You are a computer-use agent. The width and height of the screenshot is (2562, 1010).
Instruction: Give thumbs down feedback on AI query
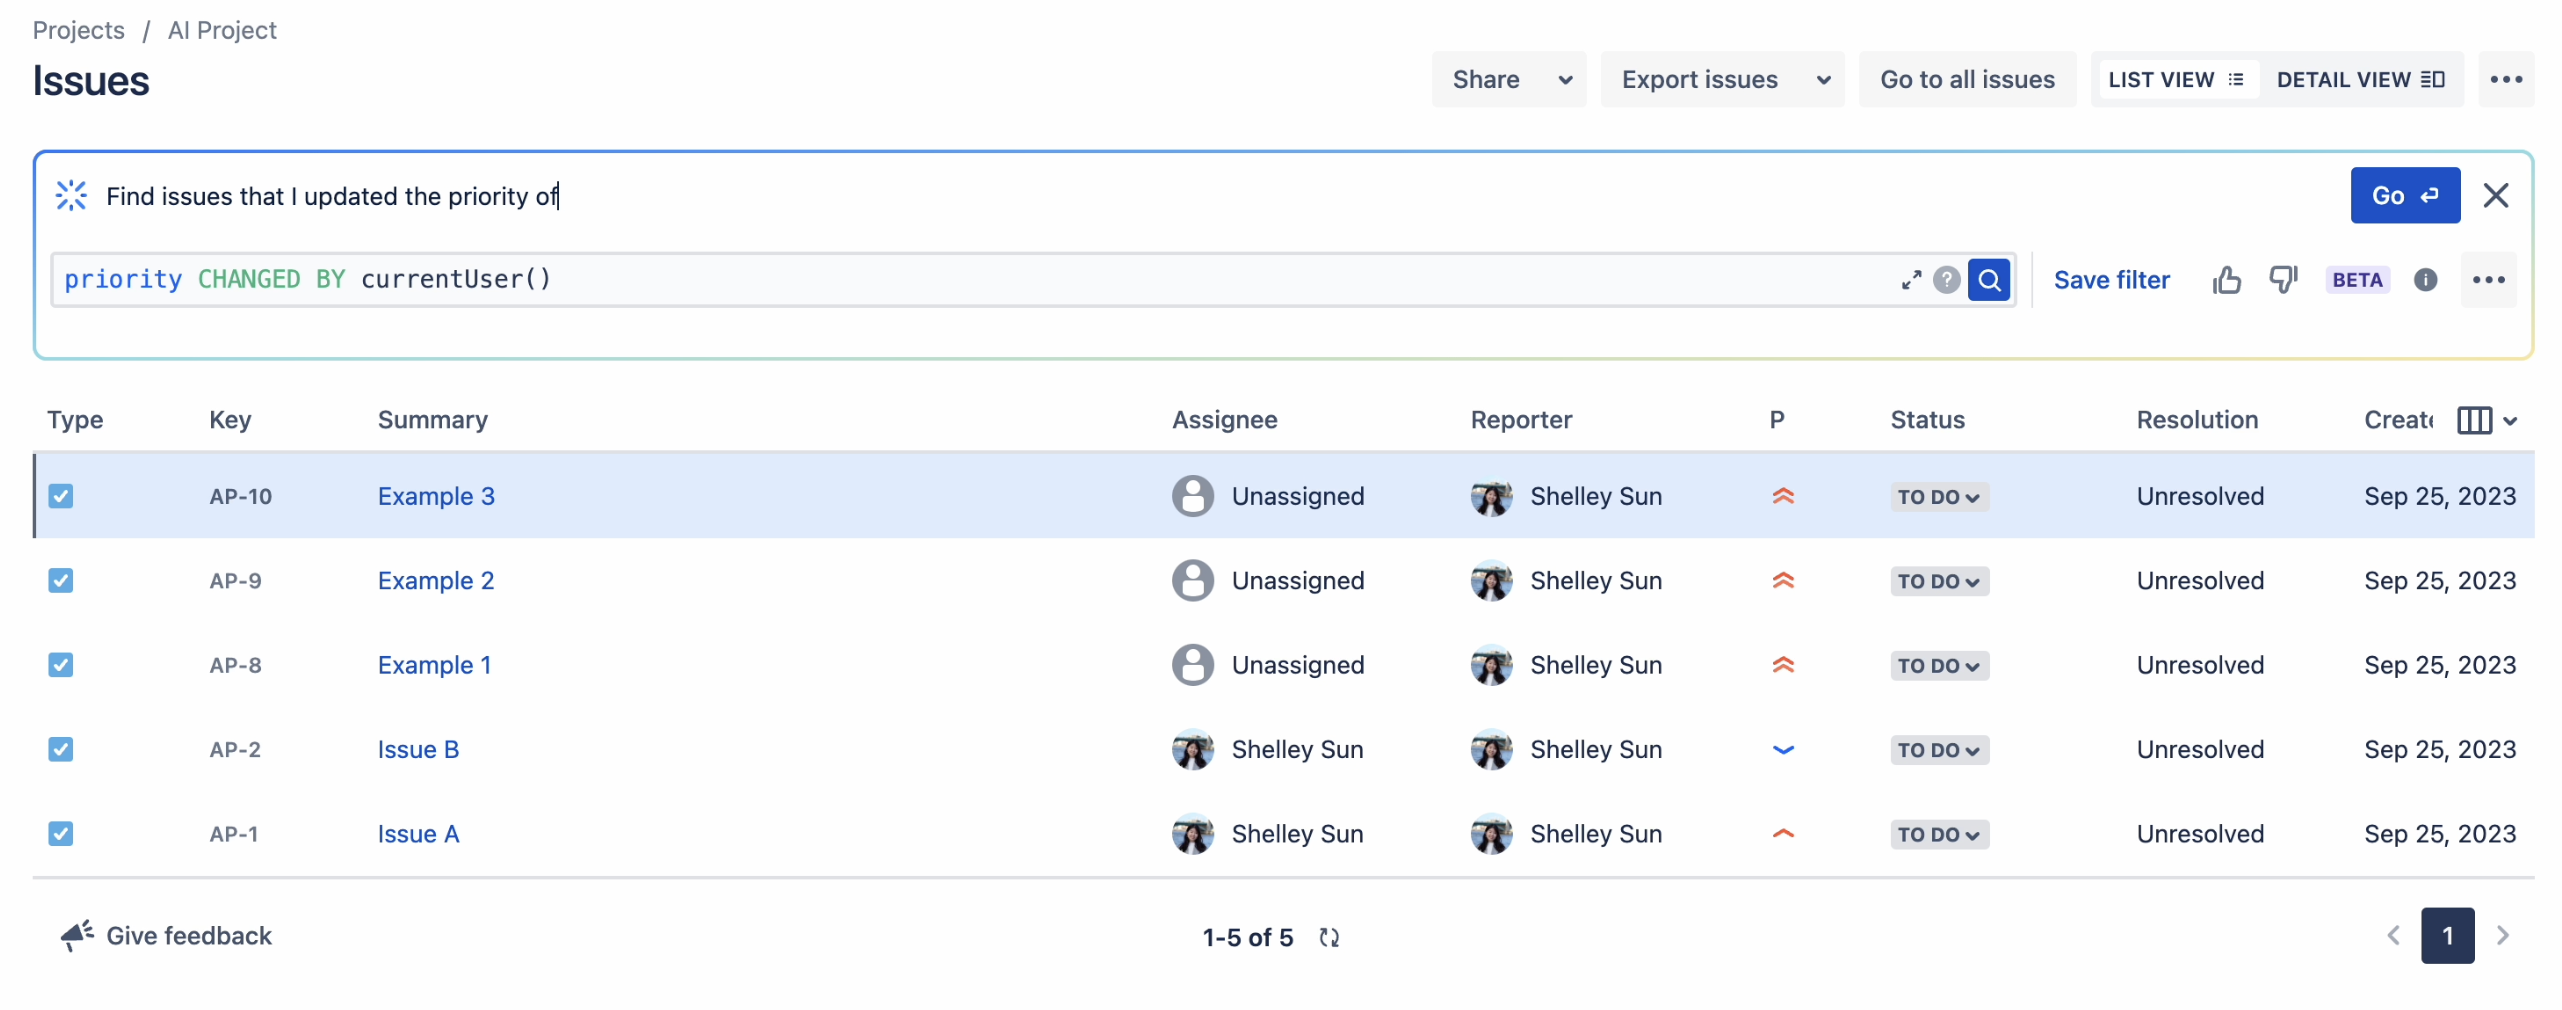(2284, 280)
